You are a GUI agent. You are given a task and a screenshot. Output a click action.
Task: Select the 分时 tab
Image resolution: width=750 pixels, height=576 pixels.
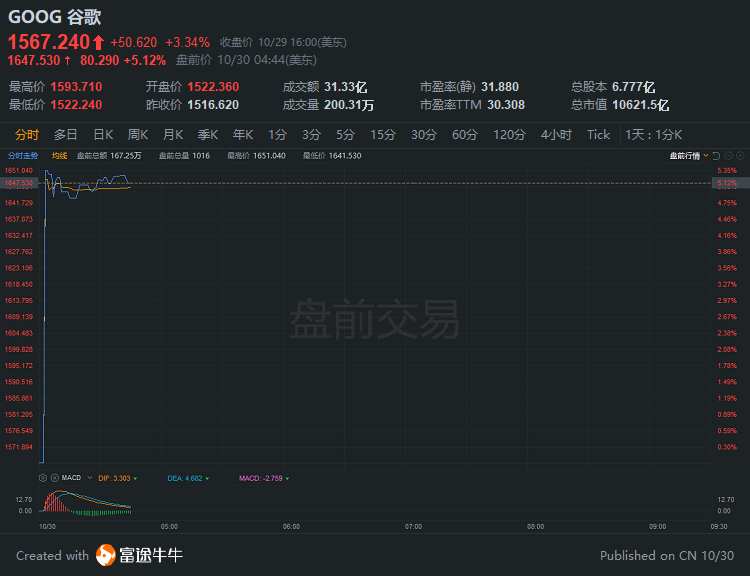click(26, 135)
